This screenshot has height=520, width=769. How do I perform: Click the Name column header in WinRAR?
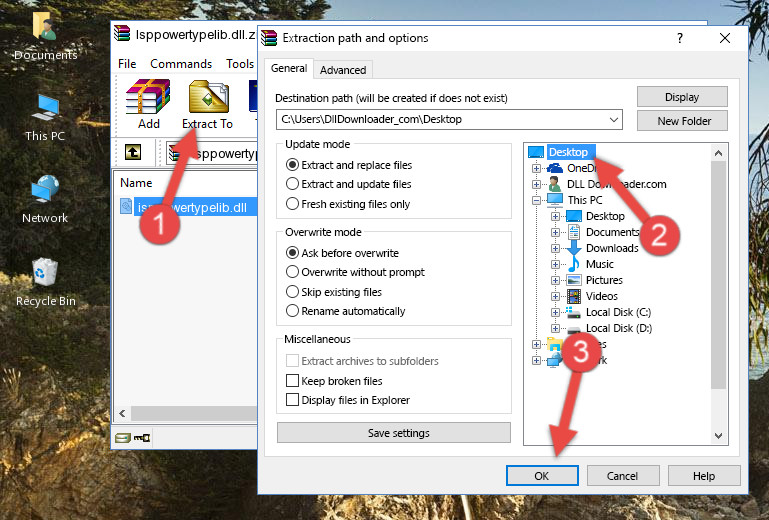point(136,182)
